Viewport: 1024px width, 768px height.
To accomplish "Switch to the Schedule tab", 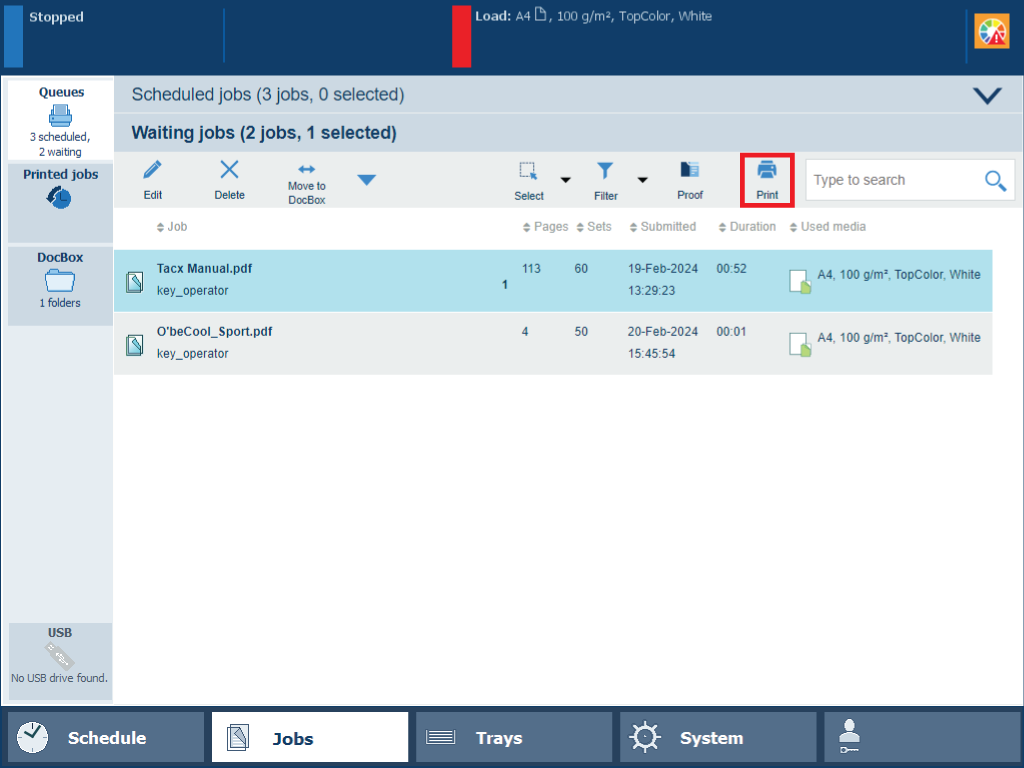I will [106, 738].
